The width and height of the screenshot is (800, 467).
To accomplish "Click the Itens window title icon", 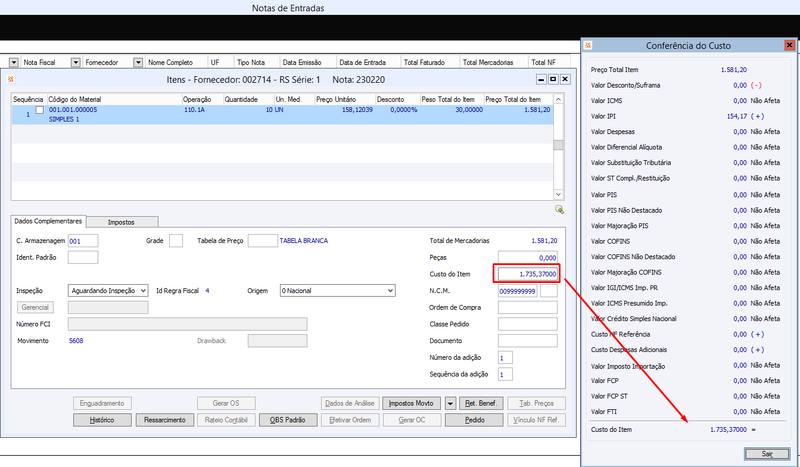I will 11,79.
